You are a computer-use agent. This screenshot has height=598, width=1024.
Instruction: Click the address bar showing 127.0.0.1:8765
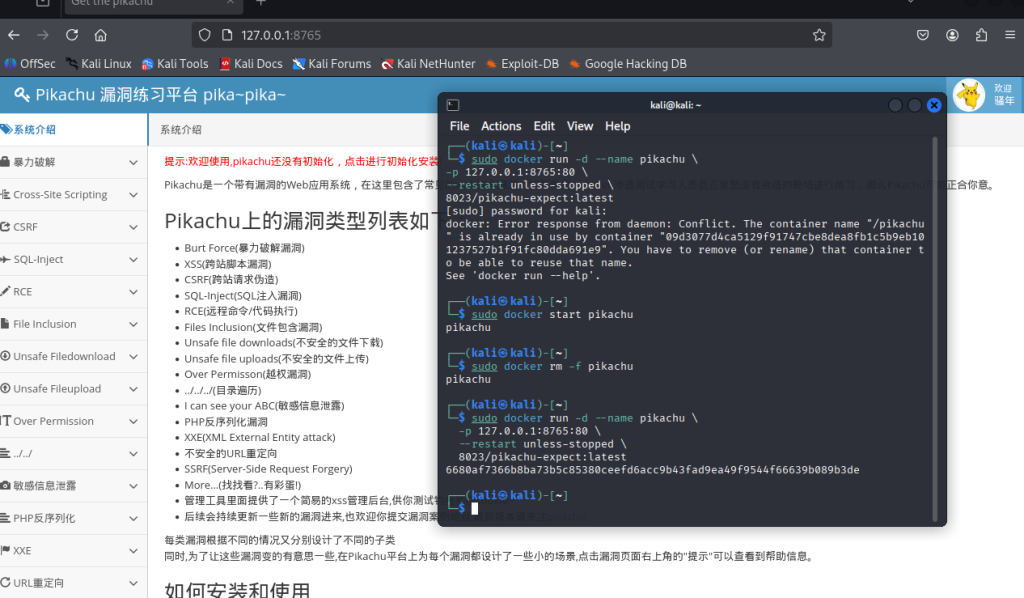tap(500, 35)
